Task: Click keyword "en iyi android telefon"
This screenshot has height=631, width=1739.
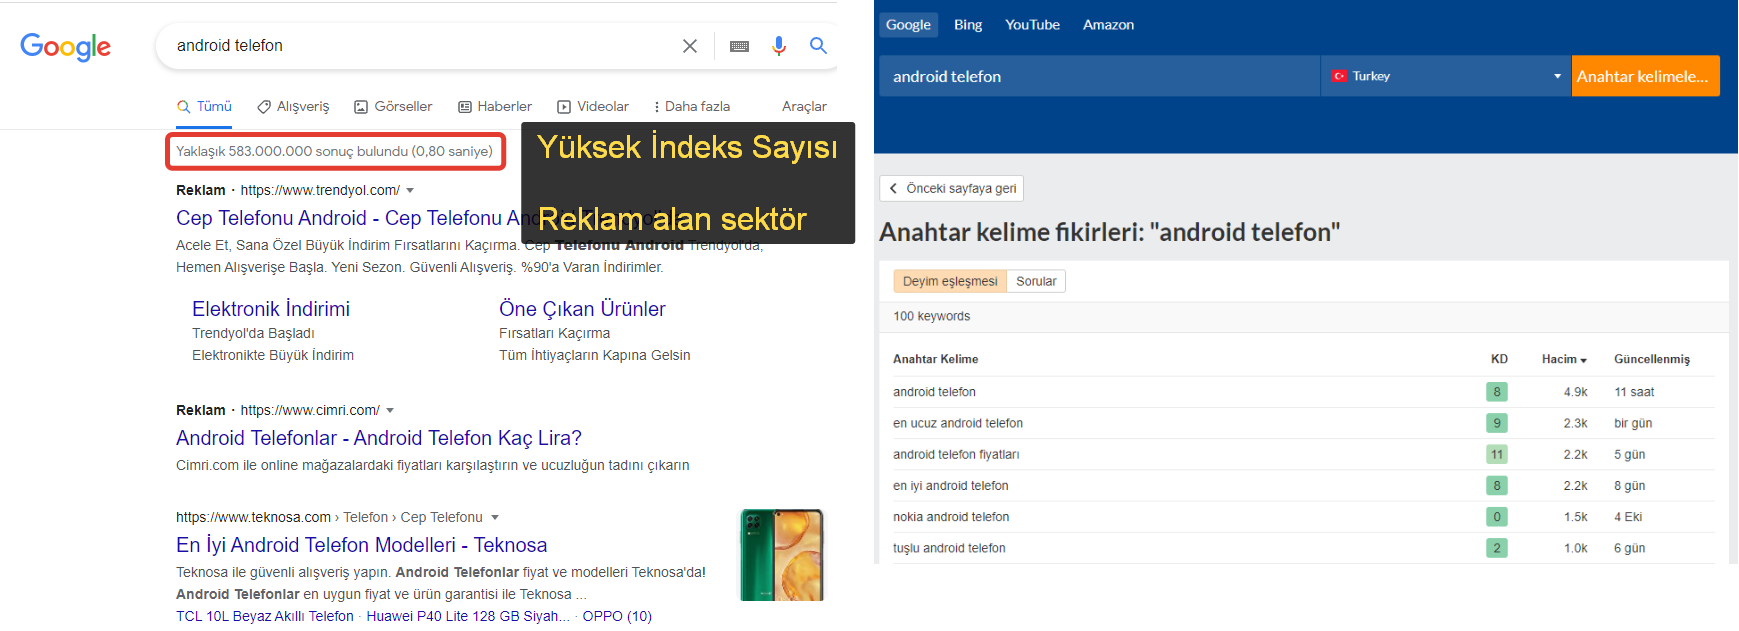Action: coord(951,486)
